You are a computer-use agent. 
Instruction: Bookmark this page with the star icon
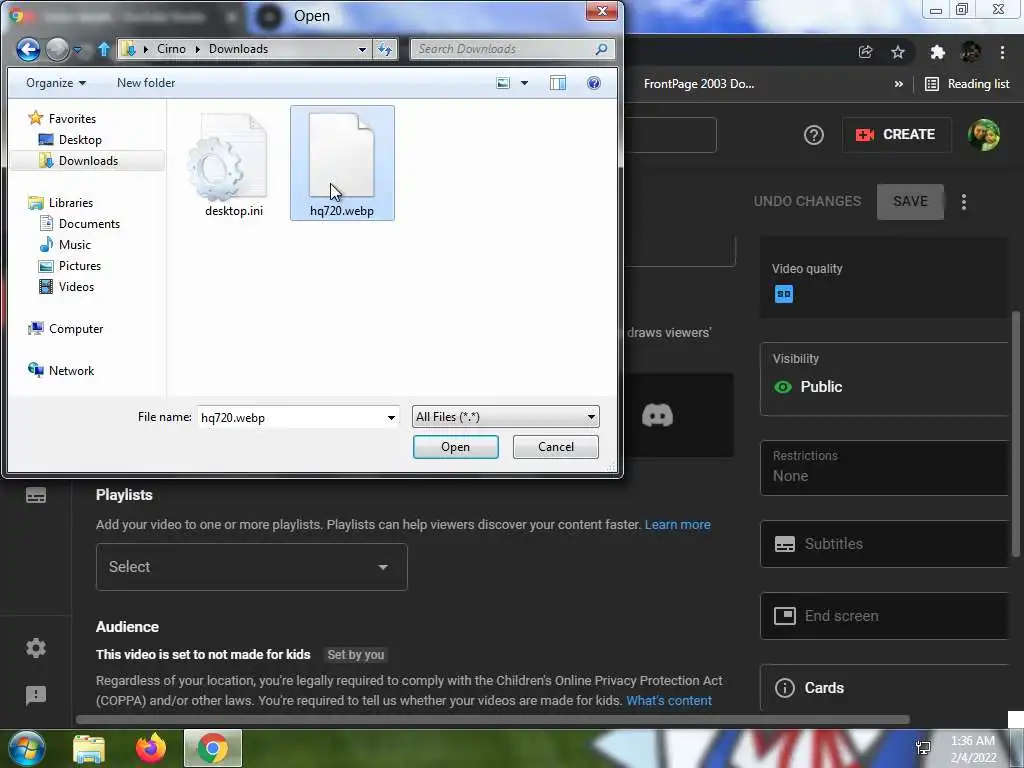pyautogui.click(x=898, y=52)
